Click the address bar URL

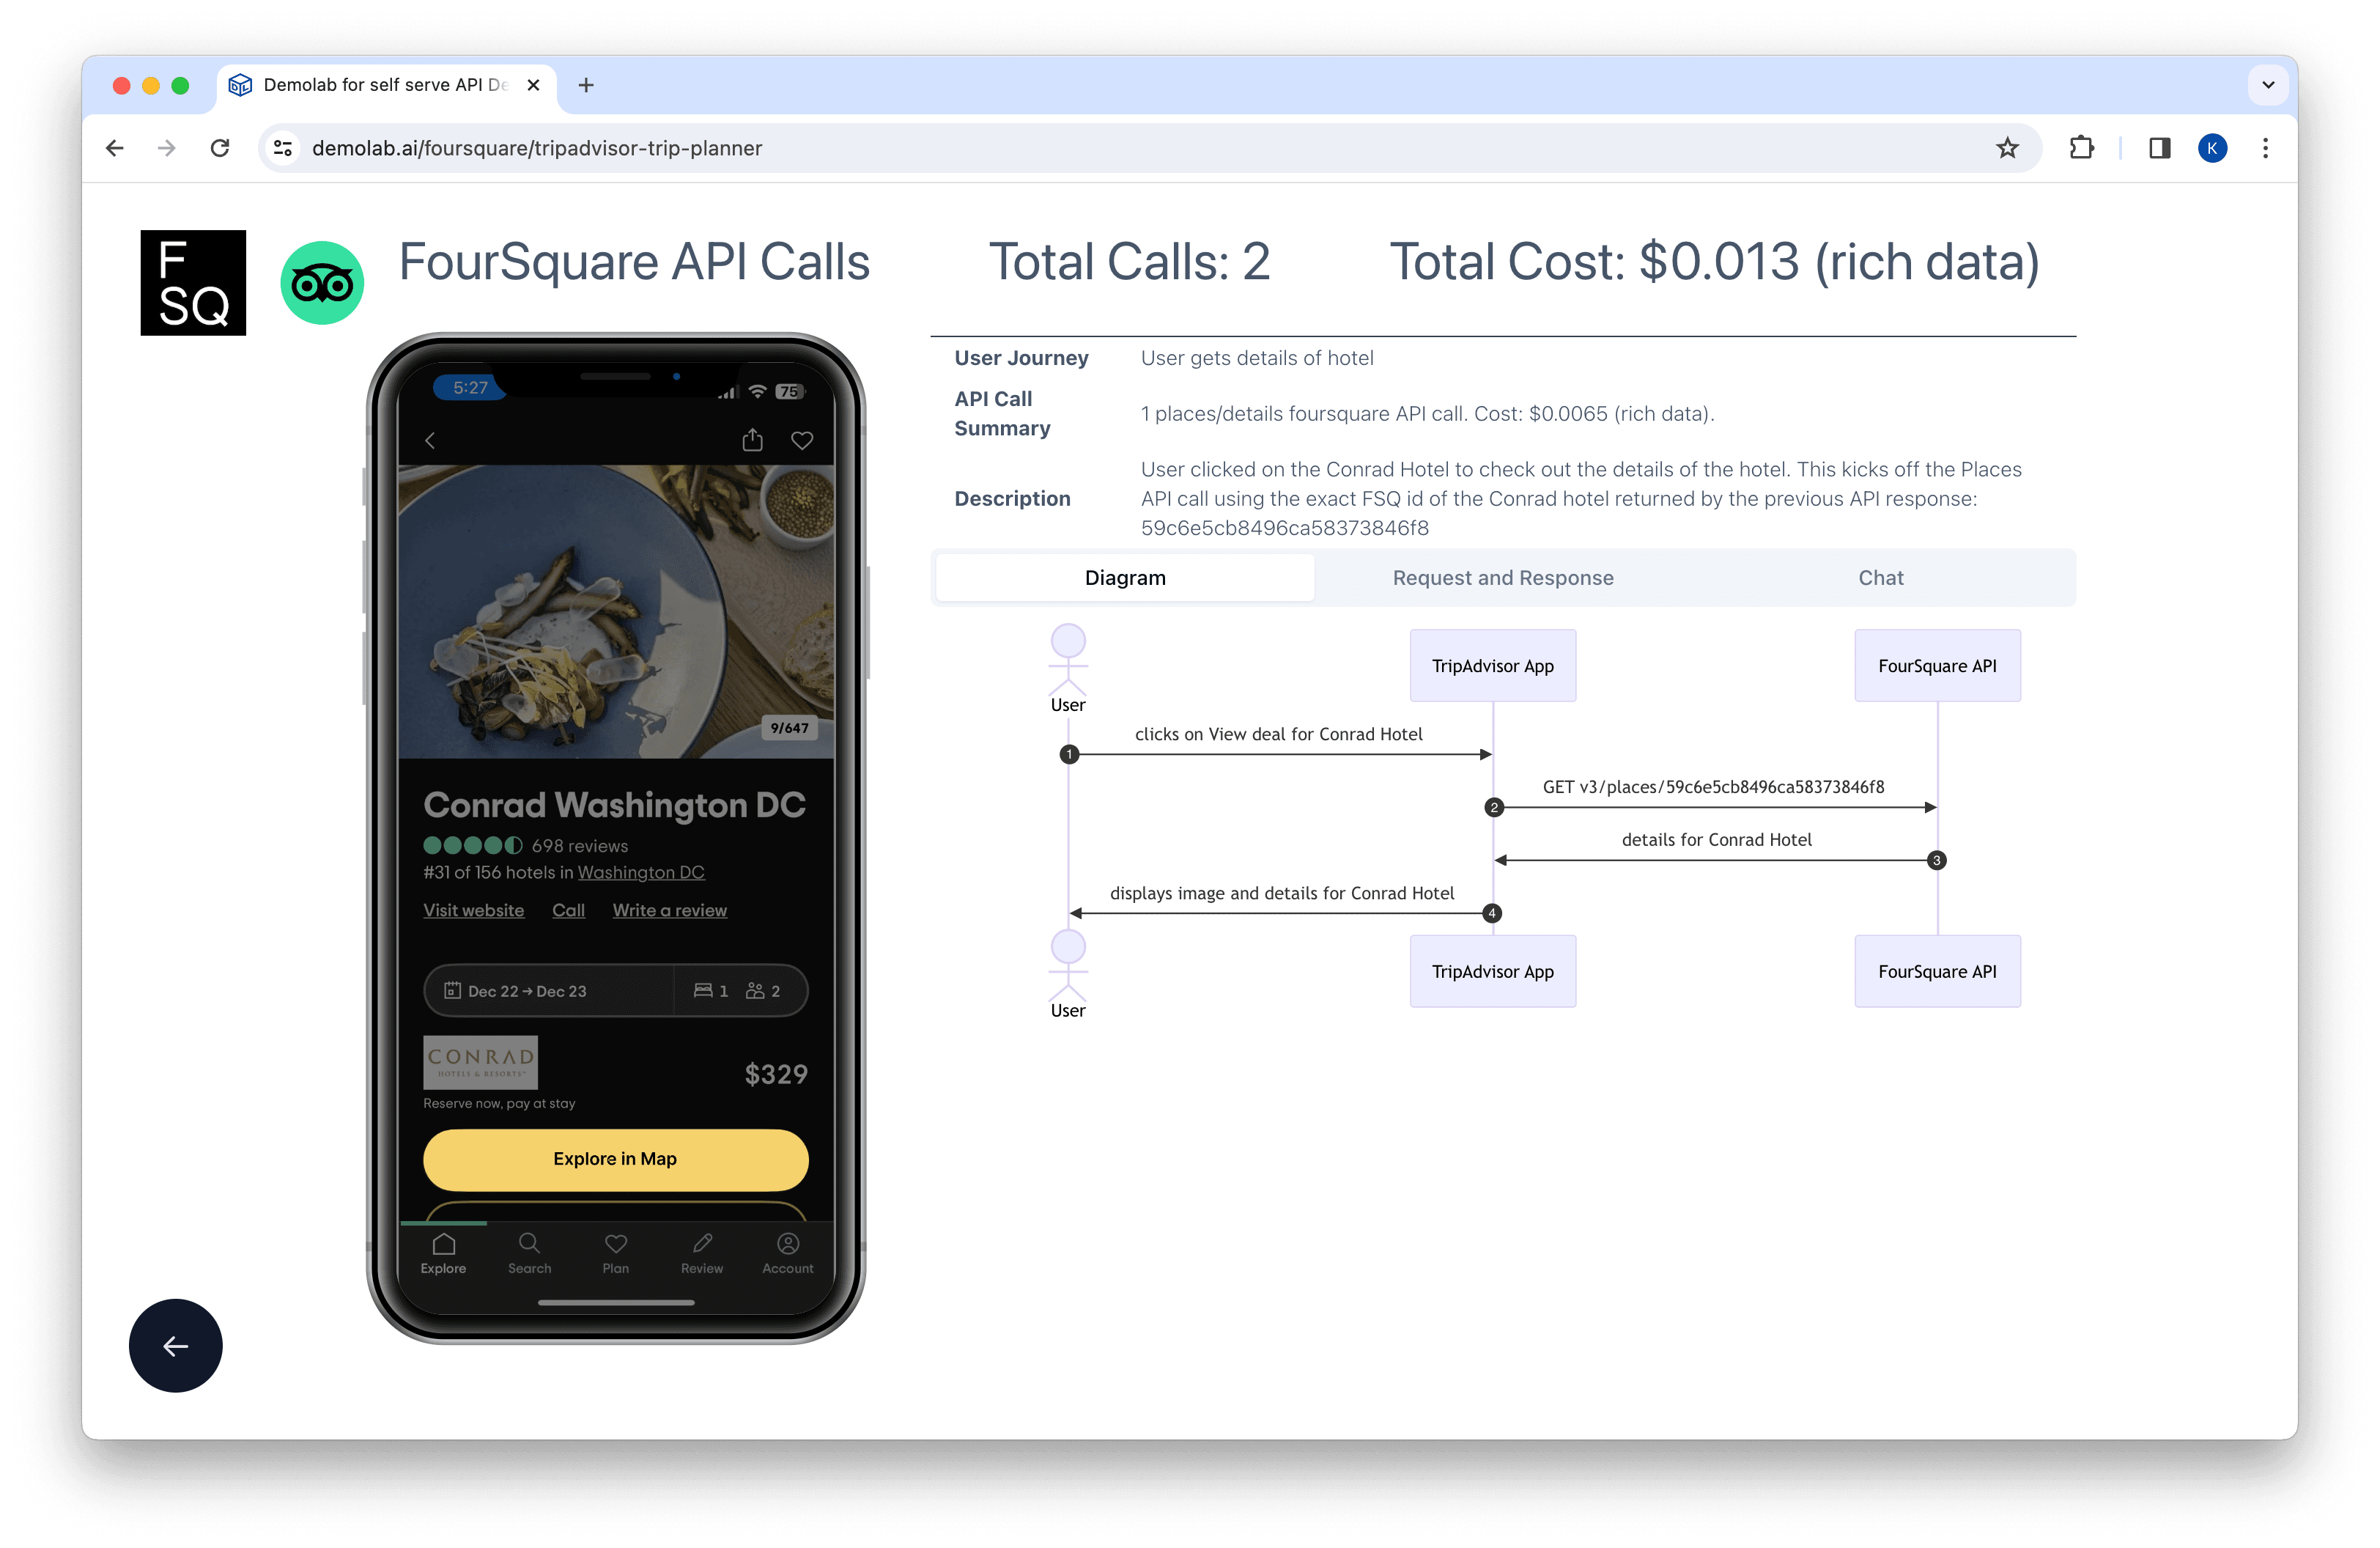tap(536, 148)
